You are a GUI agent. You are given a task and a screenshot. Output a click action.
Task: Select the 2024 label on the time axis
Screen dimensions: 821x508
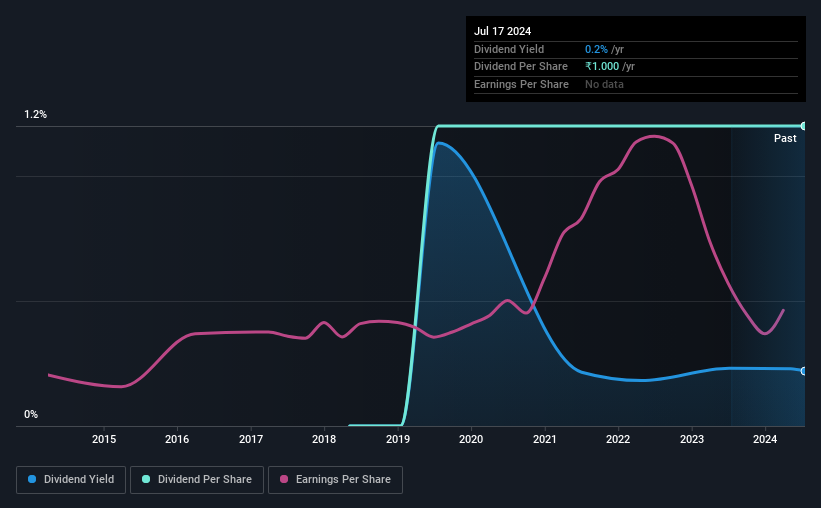[x=765, y=439]
